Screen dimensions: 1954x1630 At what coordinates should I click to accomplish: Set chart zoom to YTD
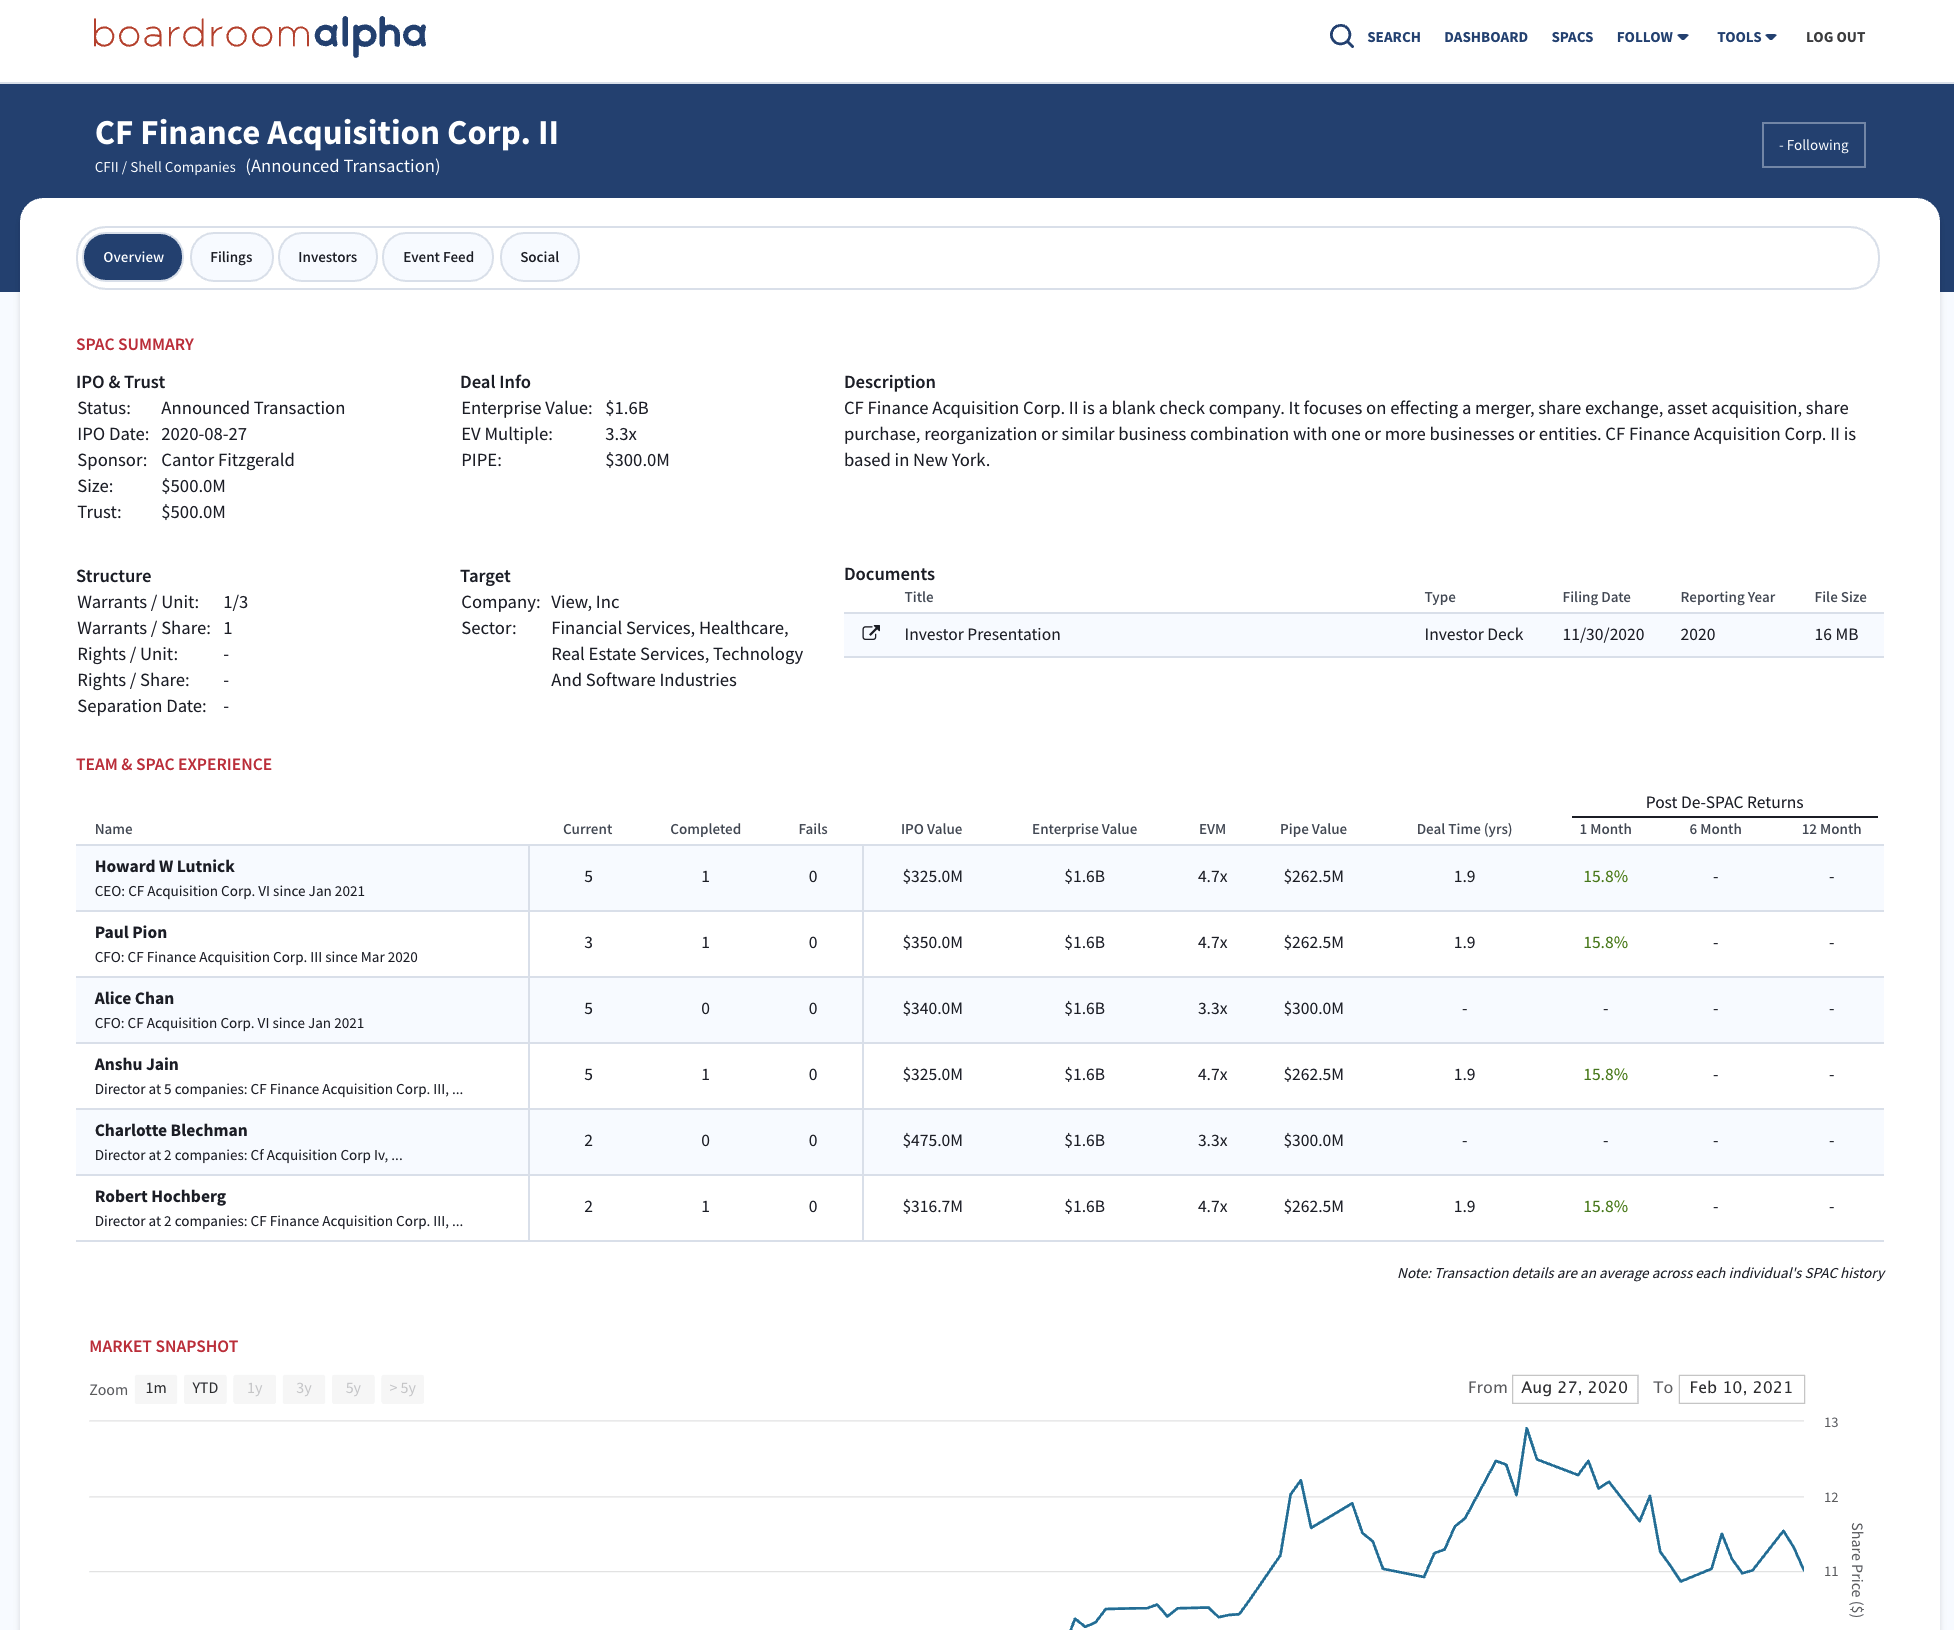205,1388
